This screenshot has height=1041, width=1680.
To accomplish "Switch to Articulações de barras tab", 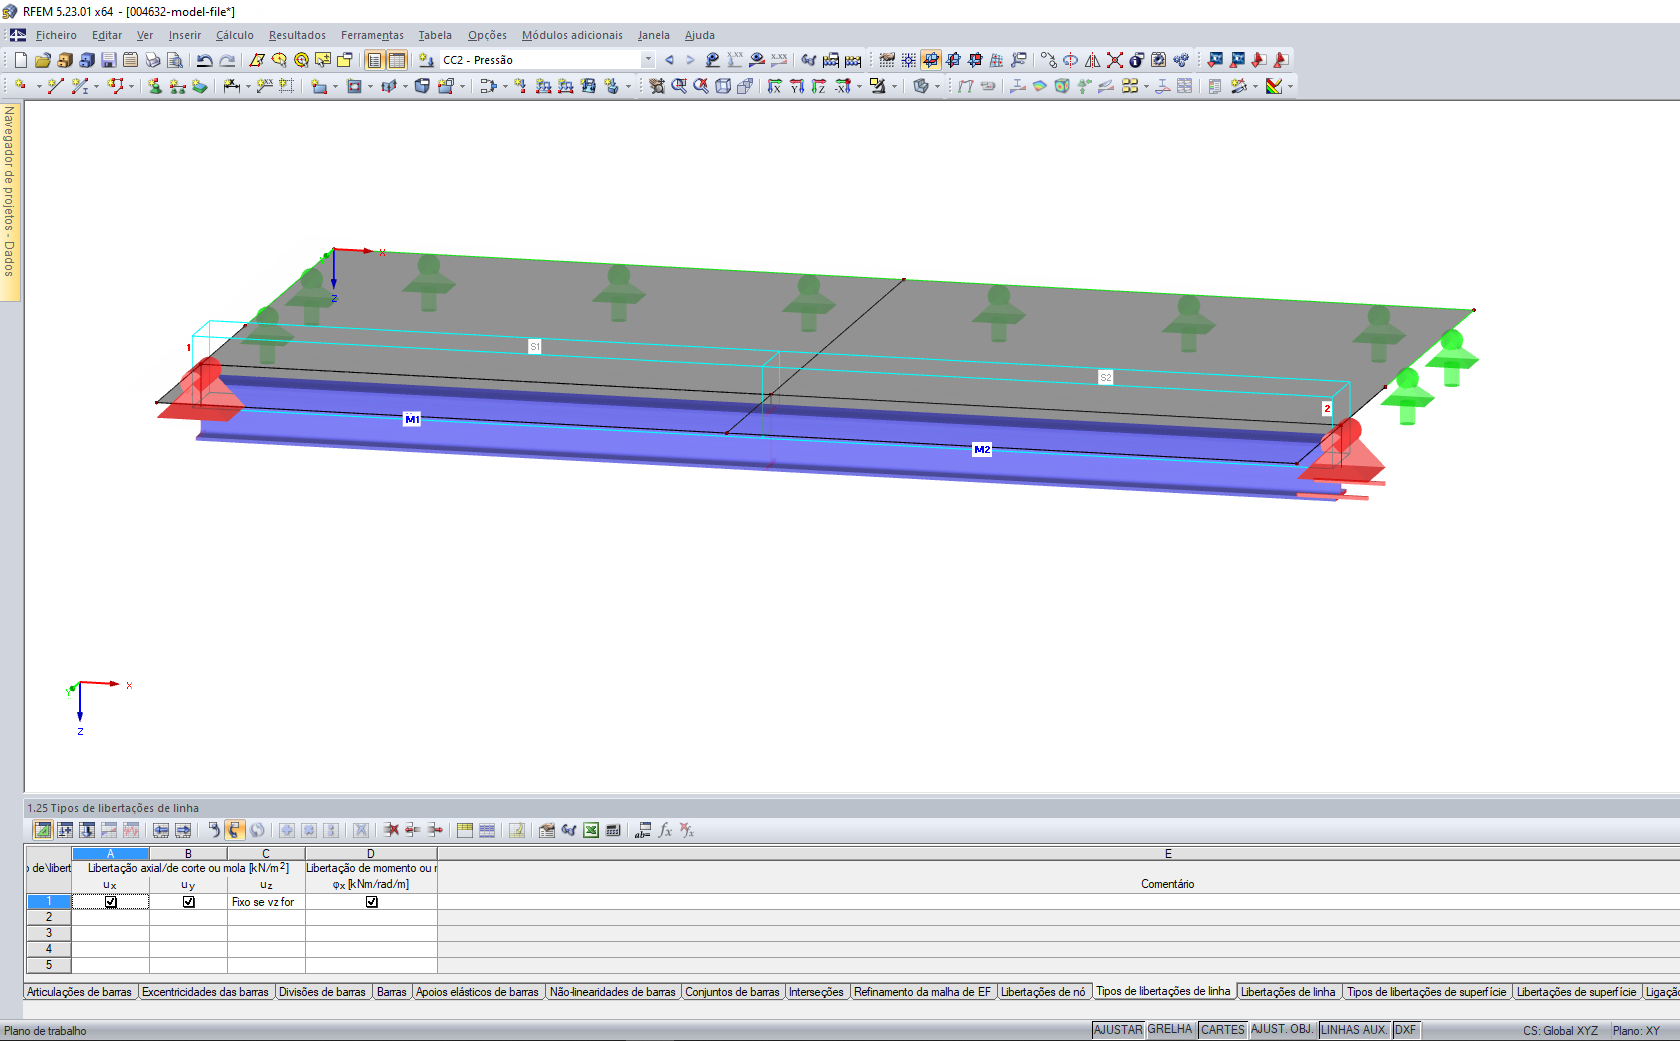I will (79, 992).
